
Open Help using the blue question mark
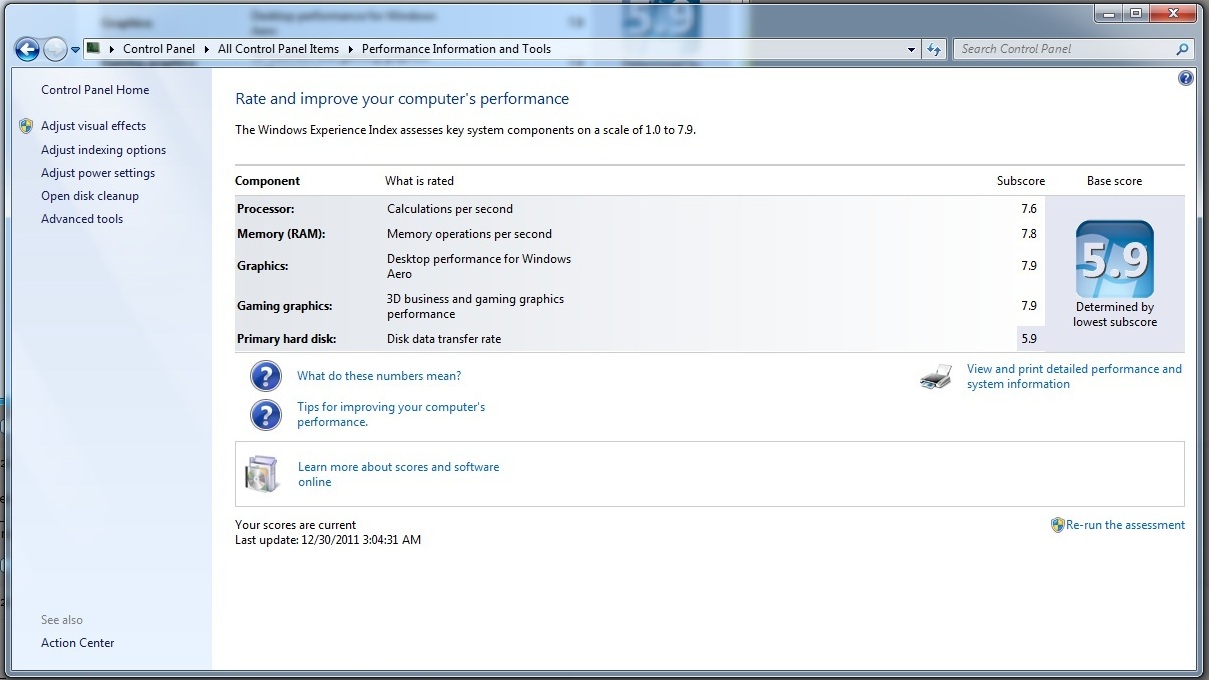pyautogui.click(x=1186, y=78)
